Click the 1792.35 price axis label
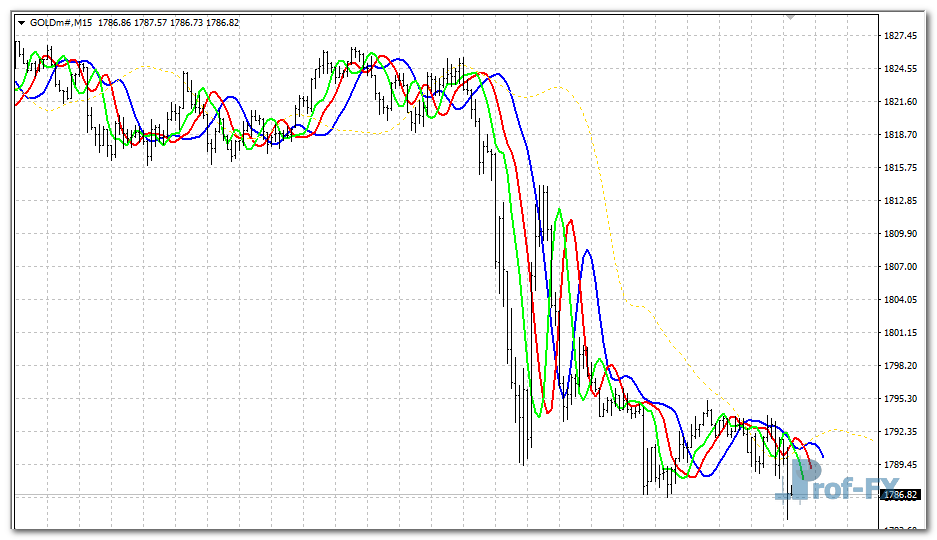 tap(900, 432)
